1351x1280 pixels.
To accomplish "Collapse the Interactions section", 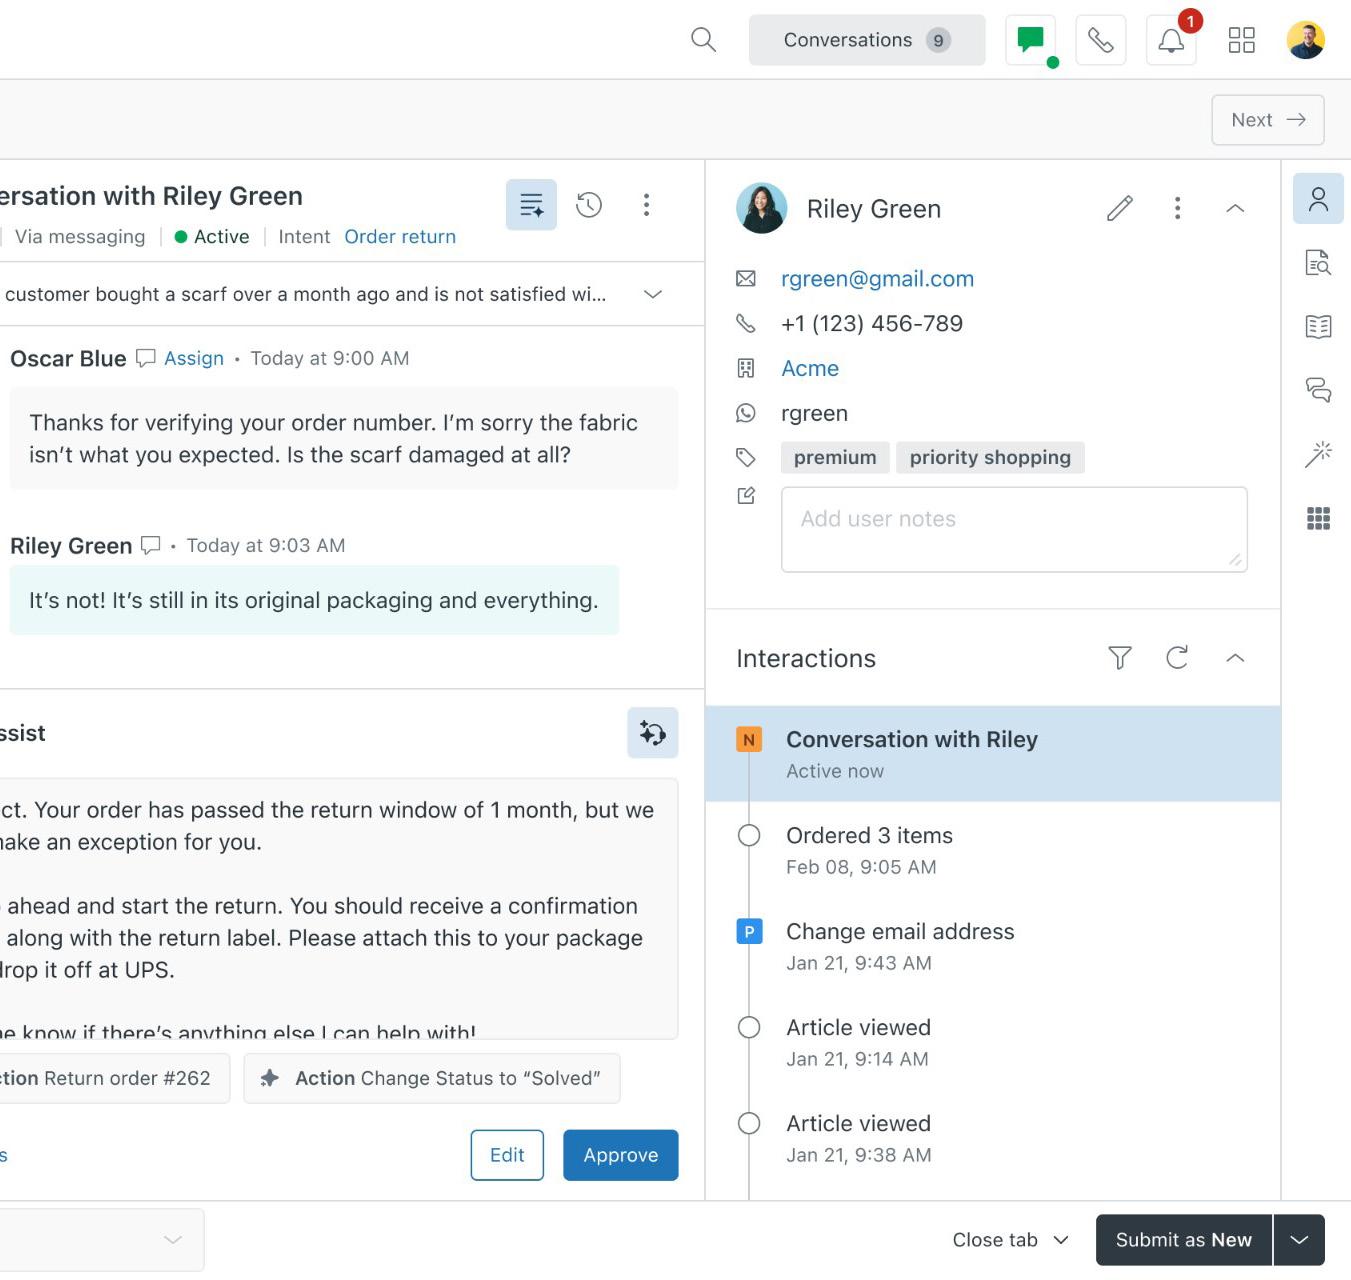I will [x=1235, y=658].
